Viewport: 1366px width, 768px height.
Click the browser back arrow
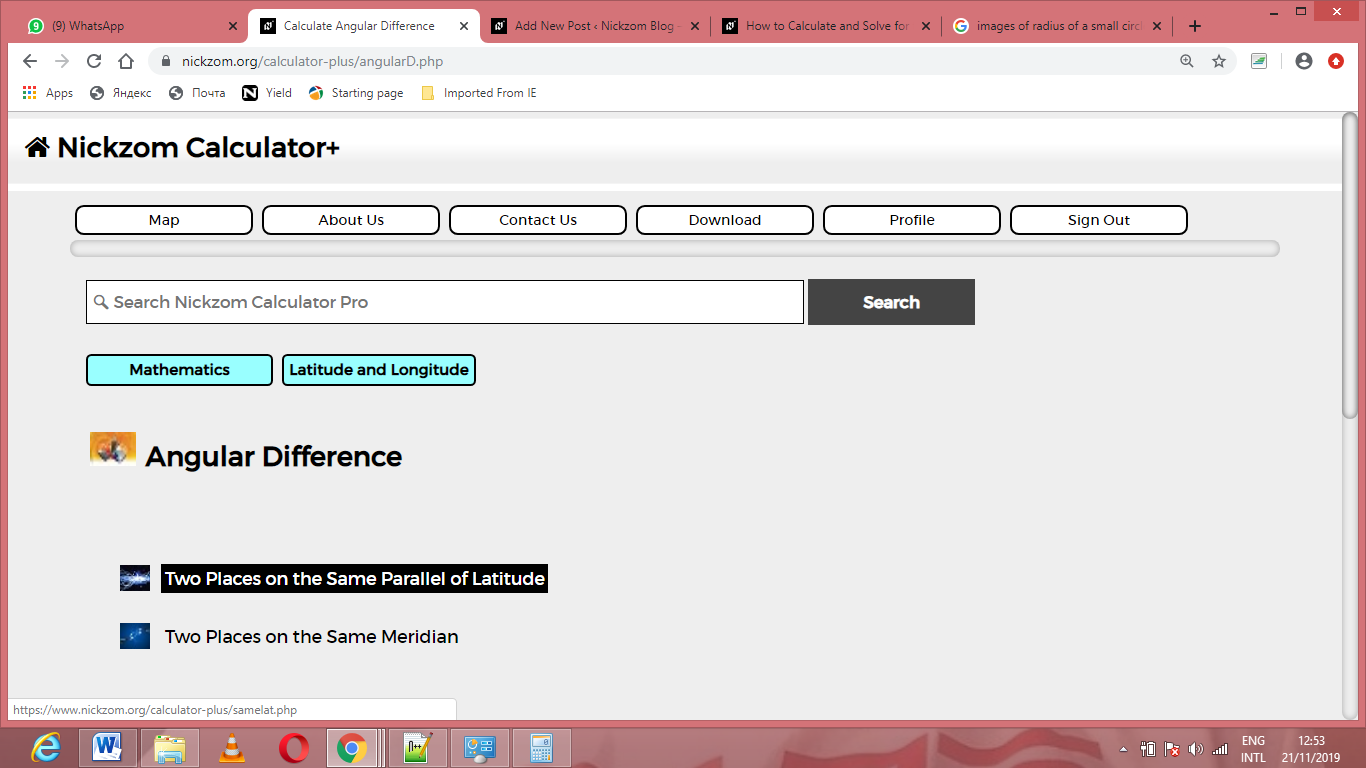click(30, 61)
